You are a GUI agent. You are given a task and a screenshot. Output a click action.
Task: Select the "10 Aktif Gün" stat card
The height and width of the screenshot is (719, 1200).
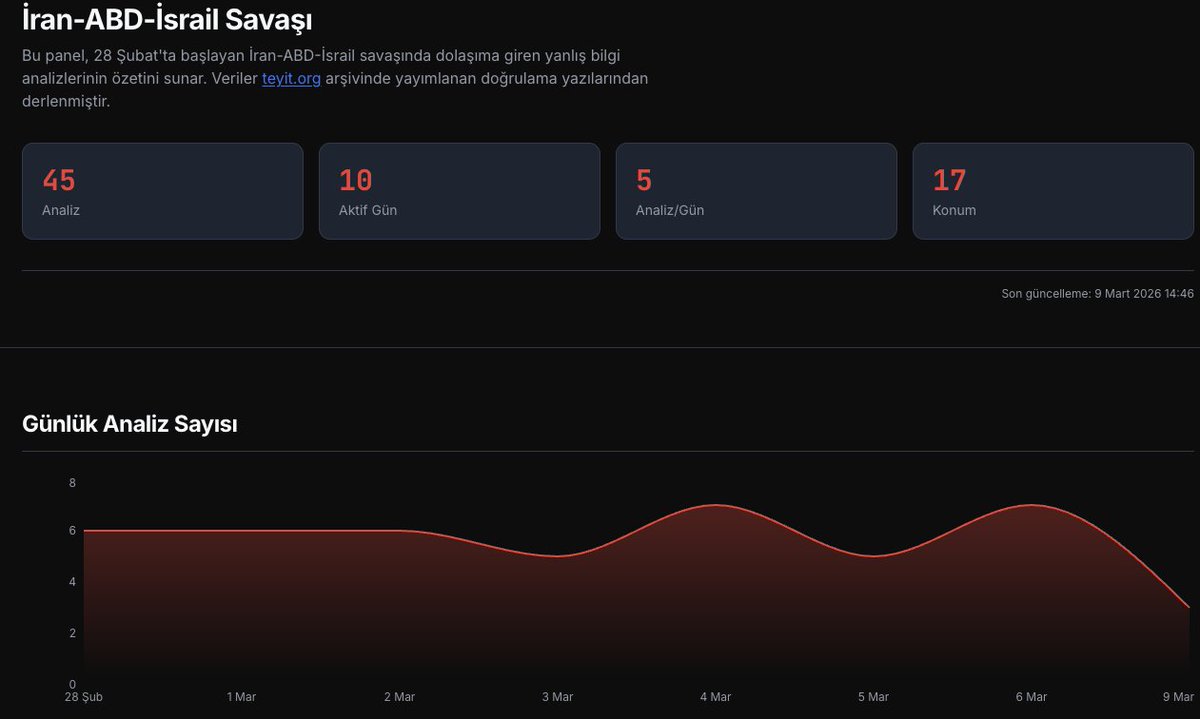459,190
